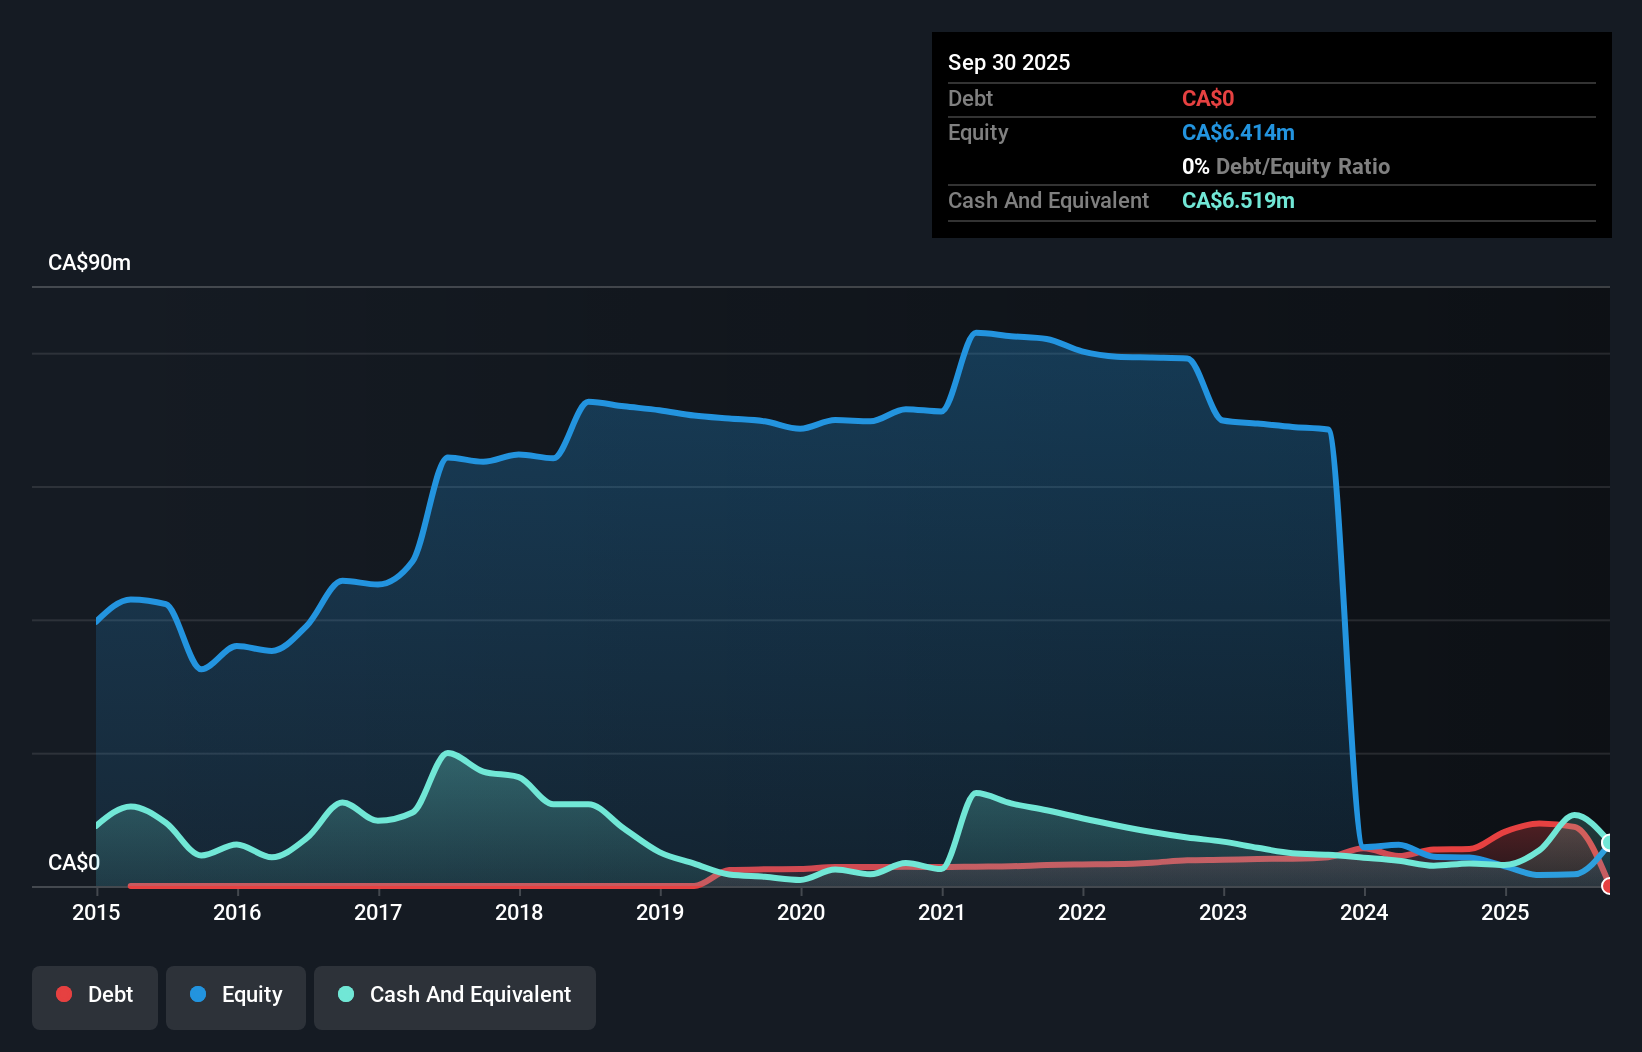Expand the Debt row in the tooltip
This screenshot has height=1052, width=1642.
[970, 98]
